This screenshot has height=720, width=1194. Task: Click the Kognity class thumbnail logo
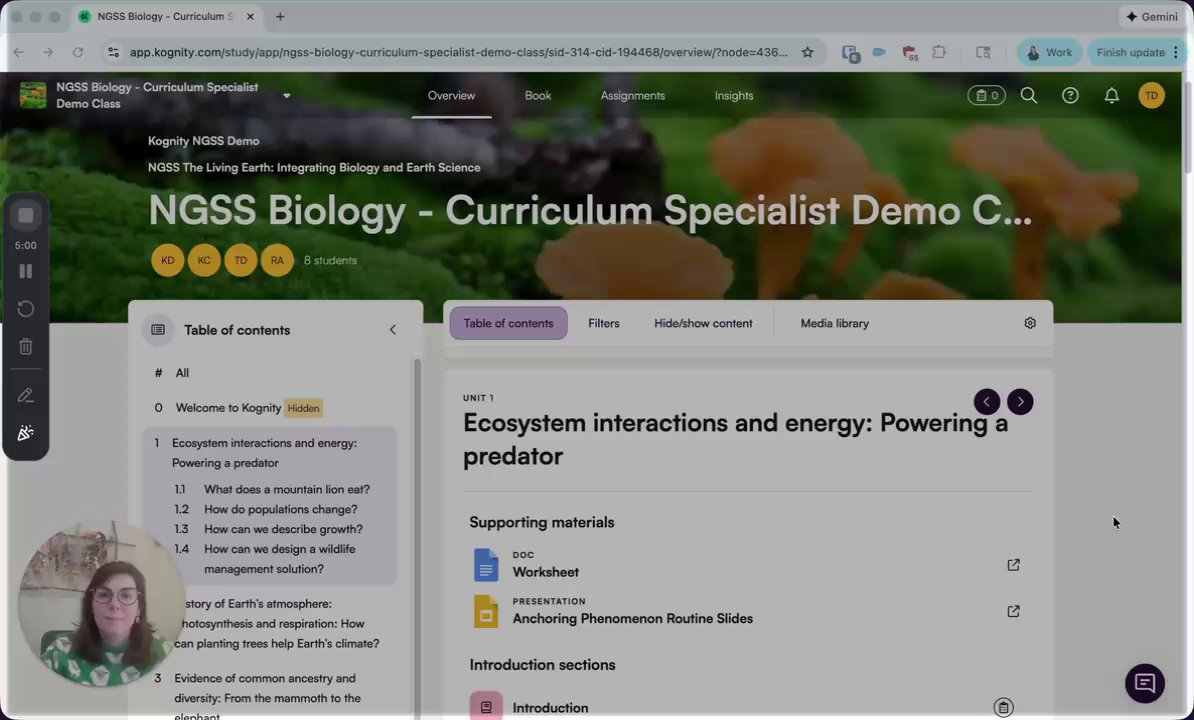point(33,95)
